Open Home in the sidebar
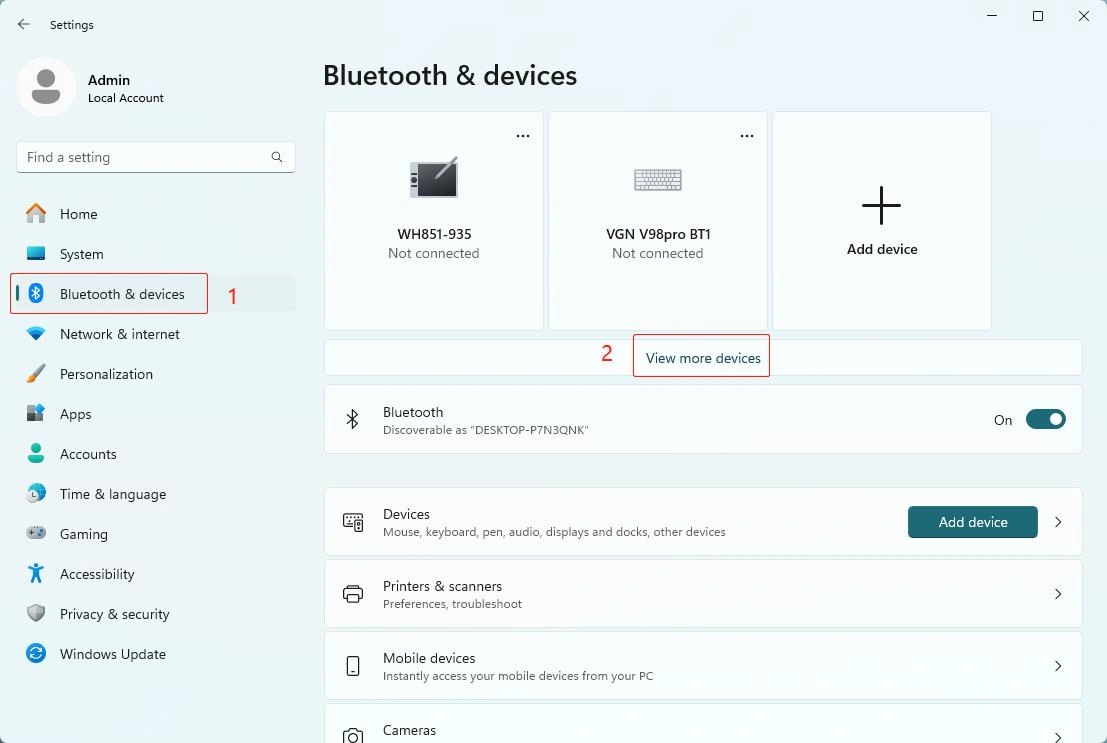Viewport: 1107px width, 743px height. tap(155, 213)
